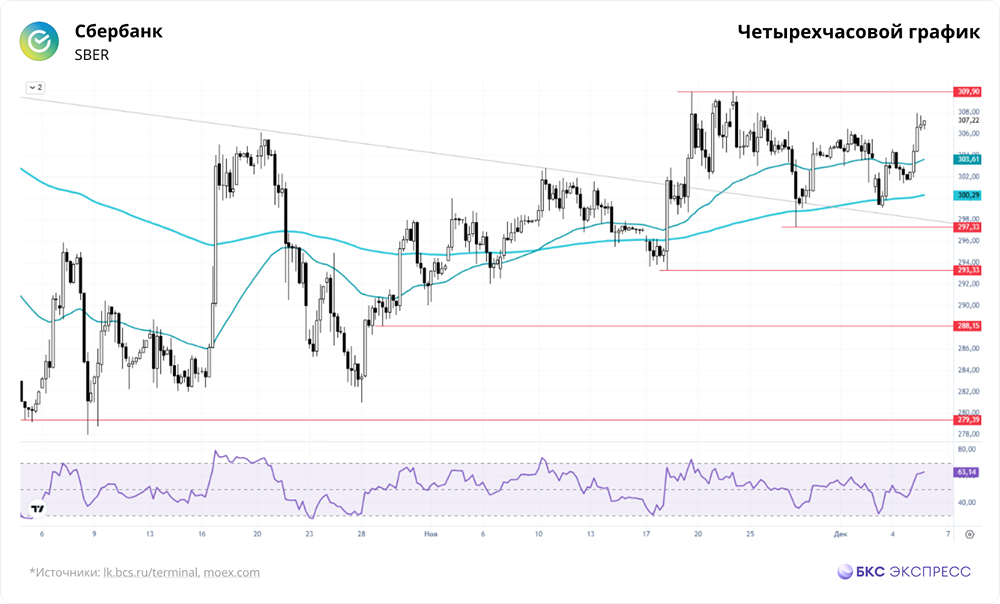Click the Сбербанк title text
This screenshot has height=604, width=1000.
click(118, 31)
